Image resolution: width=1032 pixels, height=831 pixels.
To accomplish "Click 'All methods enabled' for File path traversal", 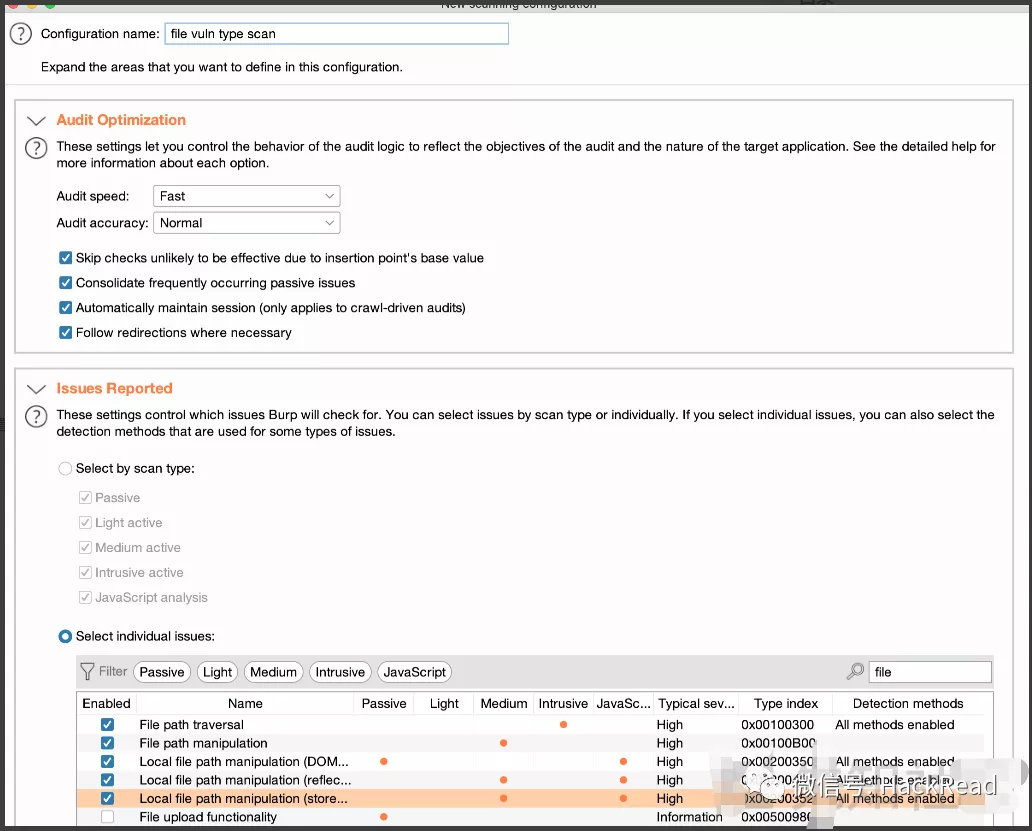I will point(894,724).
